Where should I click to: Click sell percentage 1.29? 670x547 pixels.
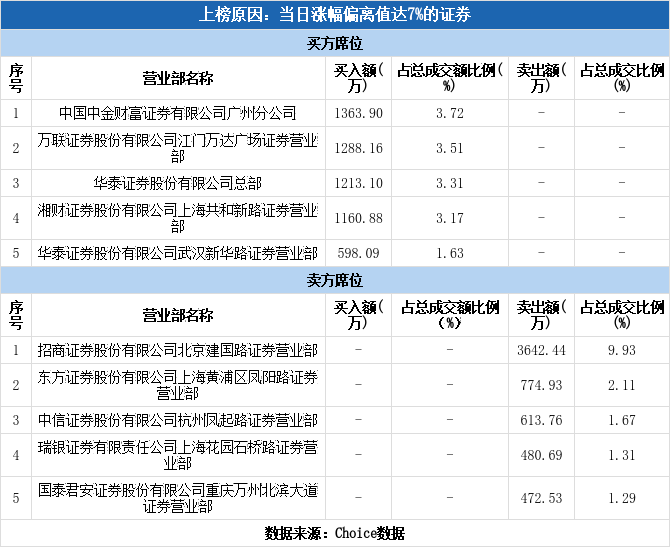click(x=622, y=498)
